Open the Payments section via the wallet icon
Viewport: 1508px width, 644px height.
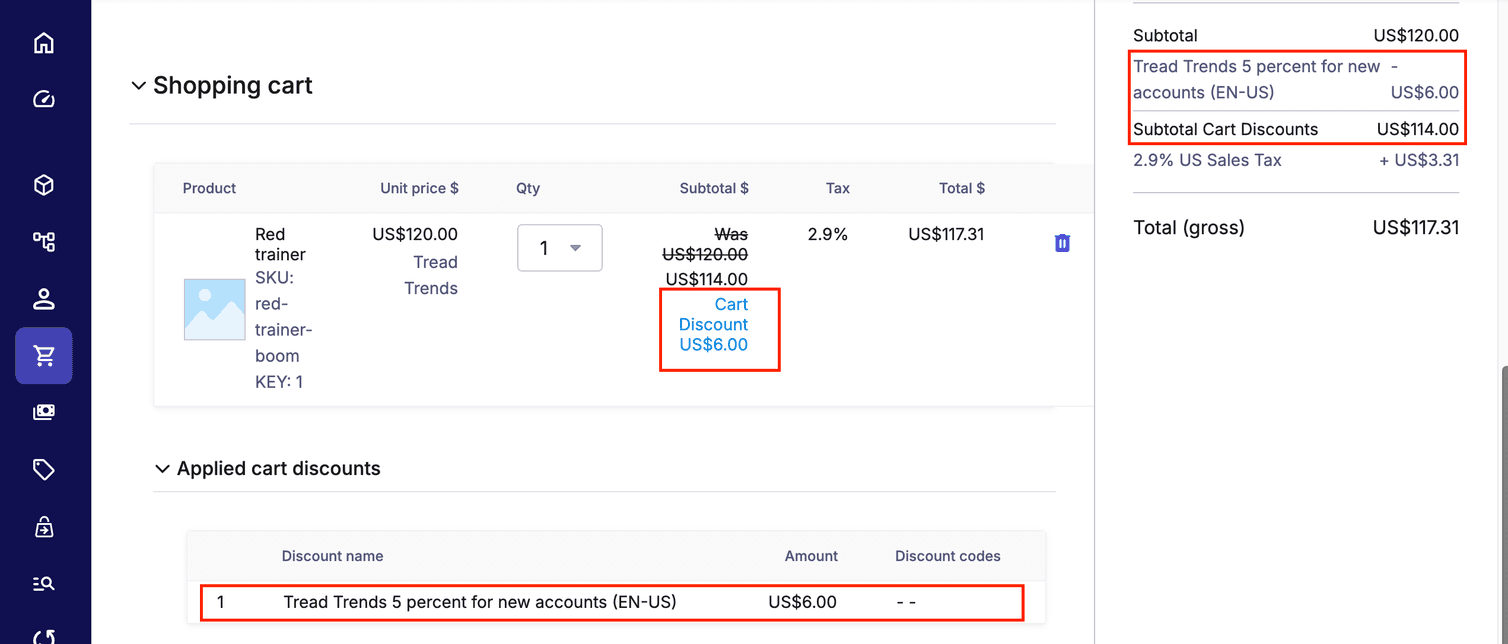(x=44, y=411)
